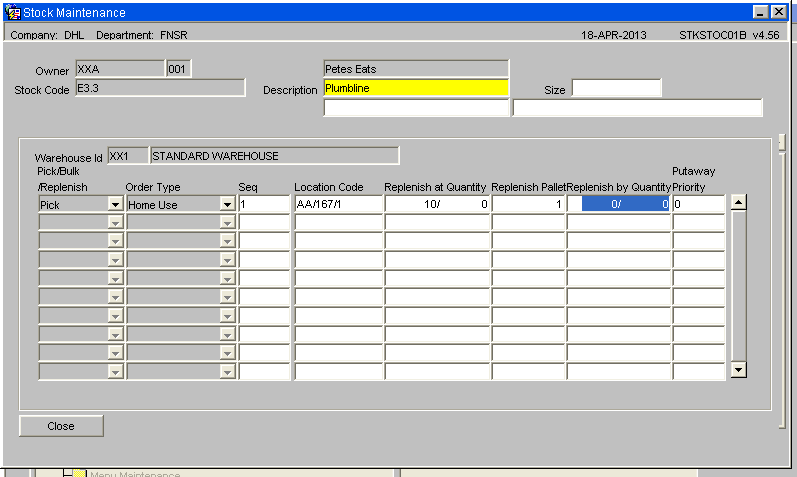Close the Stock Maintenance window with X

pyautogui.click(x=778, y=12)
